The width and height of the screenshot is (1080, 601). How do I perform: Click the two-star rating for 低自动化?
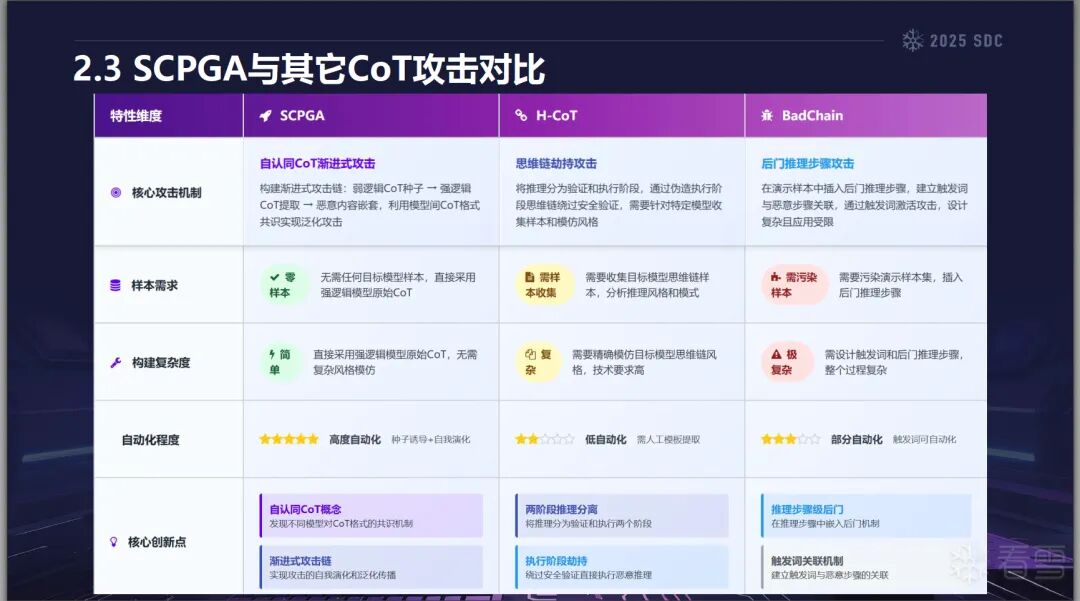coord(544,439)
